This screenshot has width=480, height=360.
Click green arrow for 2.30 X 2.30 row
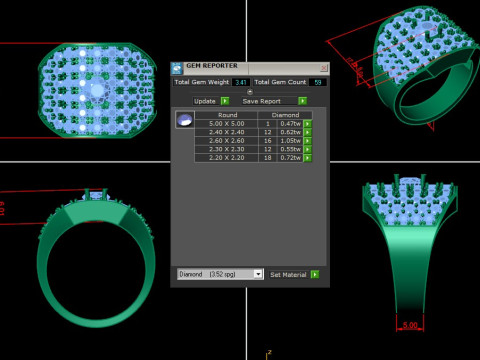307,149
